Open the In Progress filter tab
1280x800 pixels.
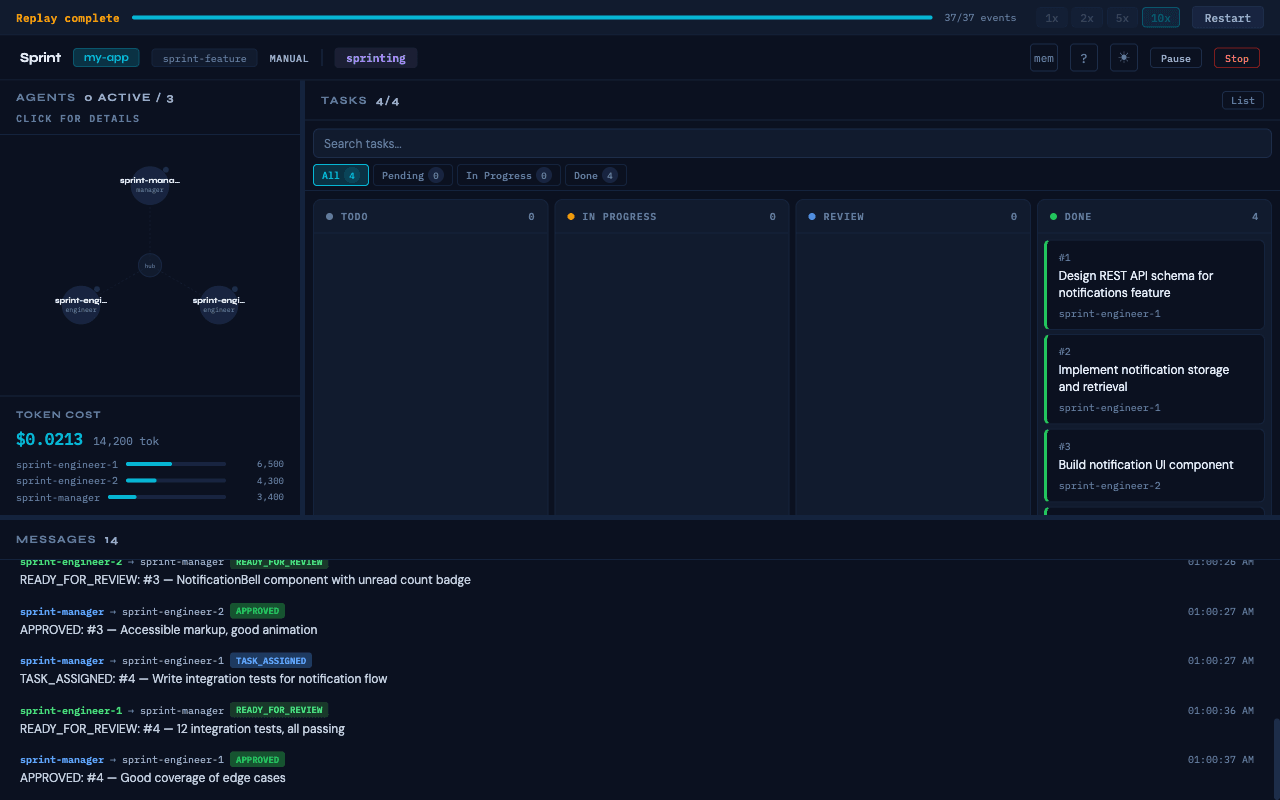pos(508,174)
